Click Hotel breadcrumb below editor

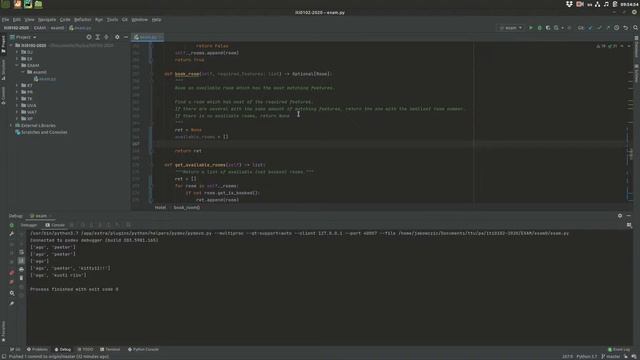(x=160, y=207)
